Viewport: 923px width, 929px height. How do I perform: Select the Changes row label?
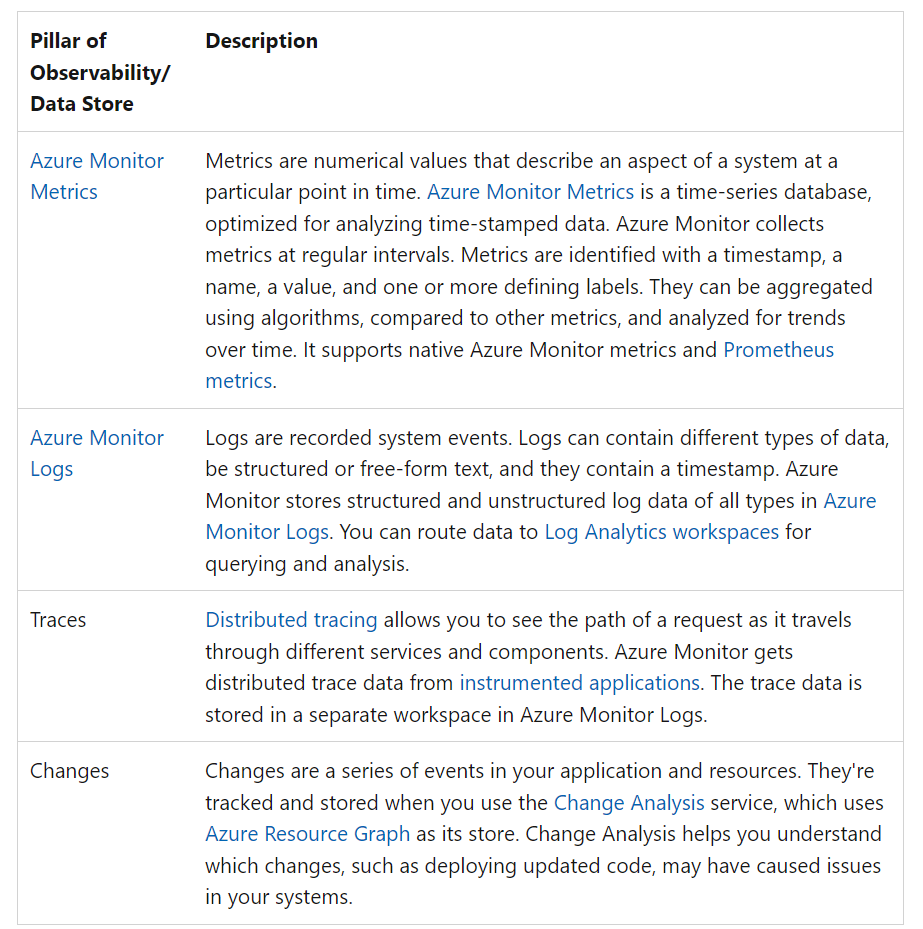[70, 771]
